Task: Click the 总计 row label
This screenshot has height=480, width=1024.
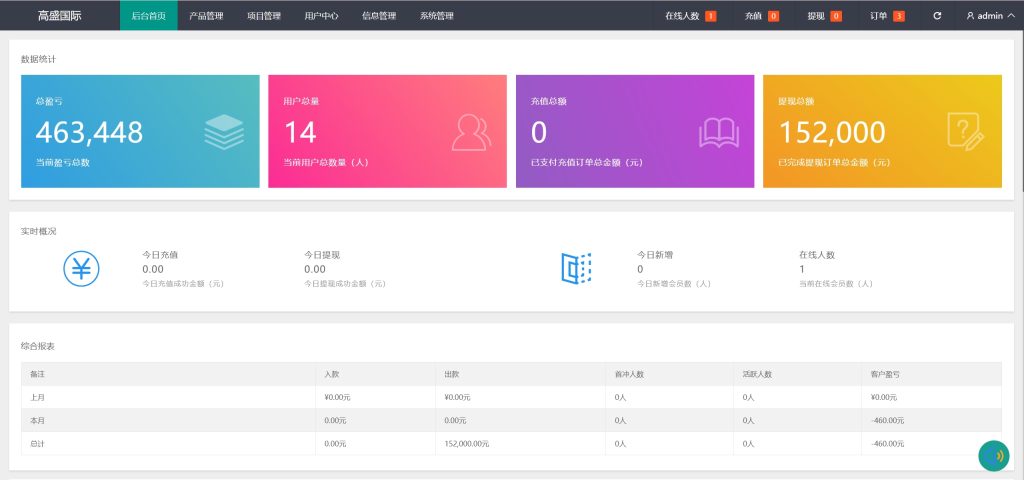Action: click(37, 443)
